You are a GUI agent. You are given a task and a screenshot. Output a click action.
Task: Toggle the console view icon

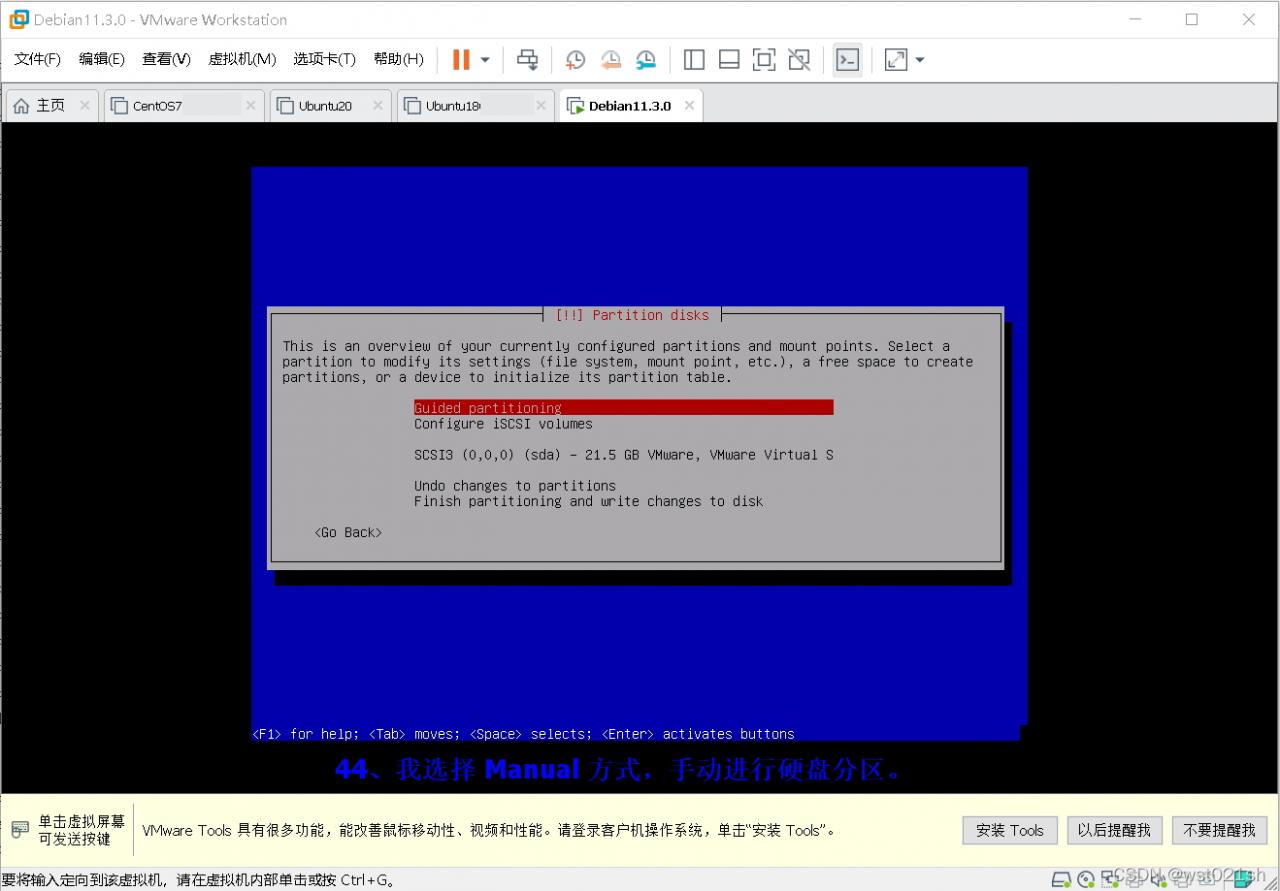(x=847, y=60)
